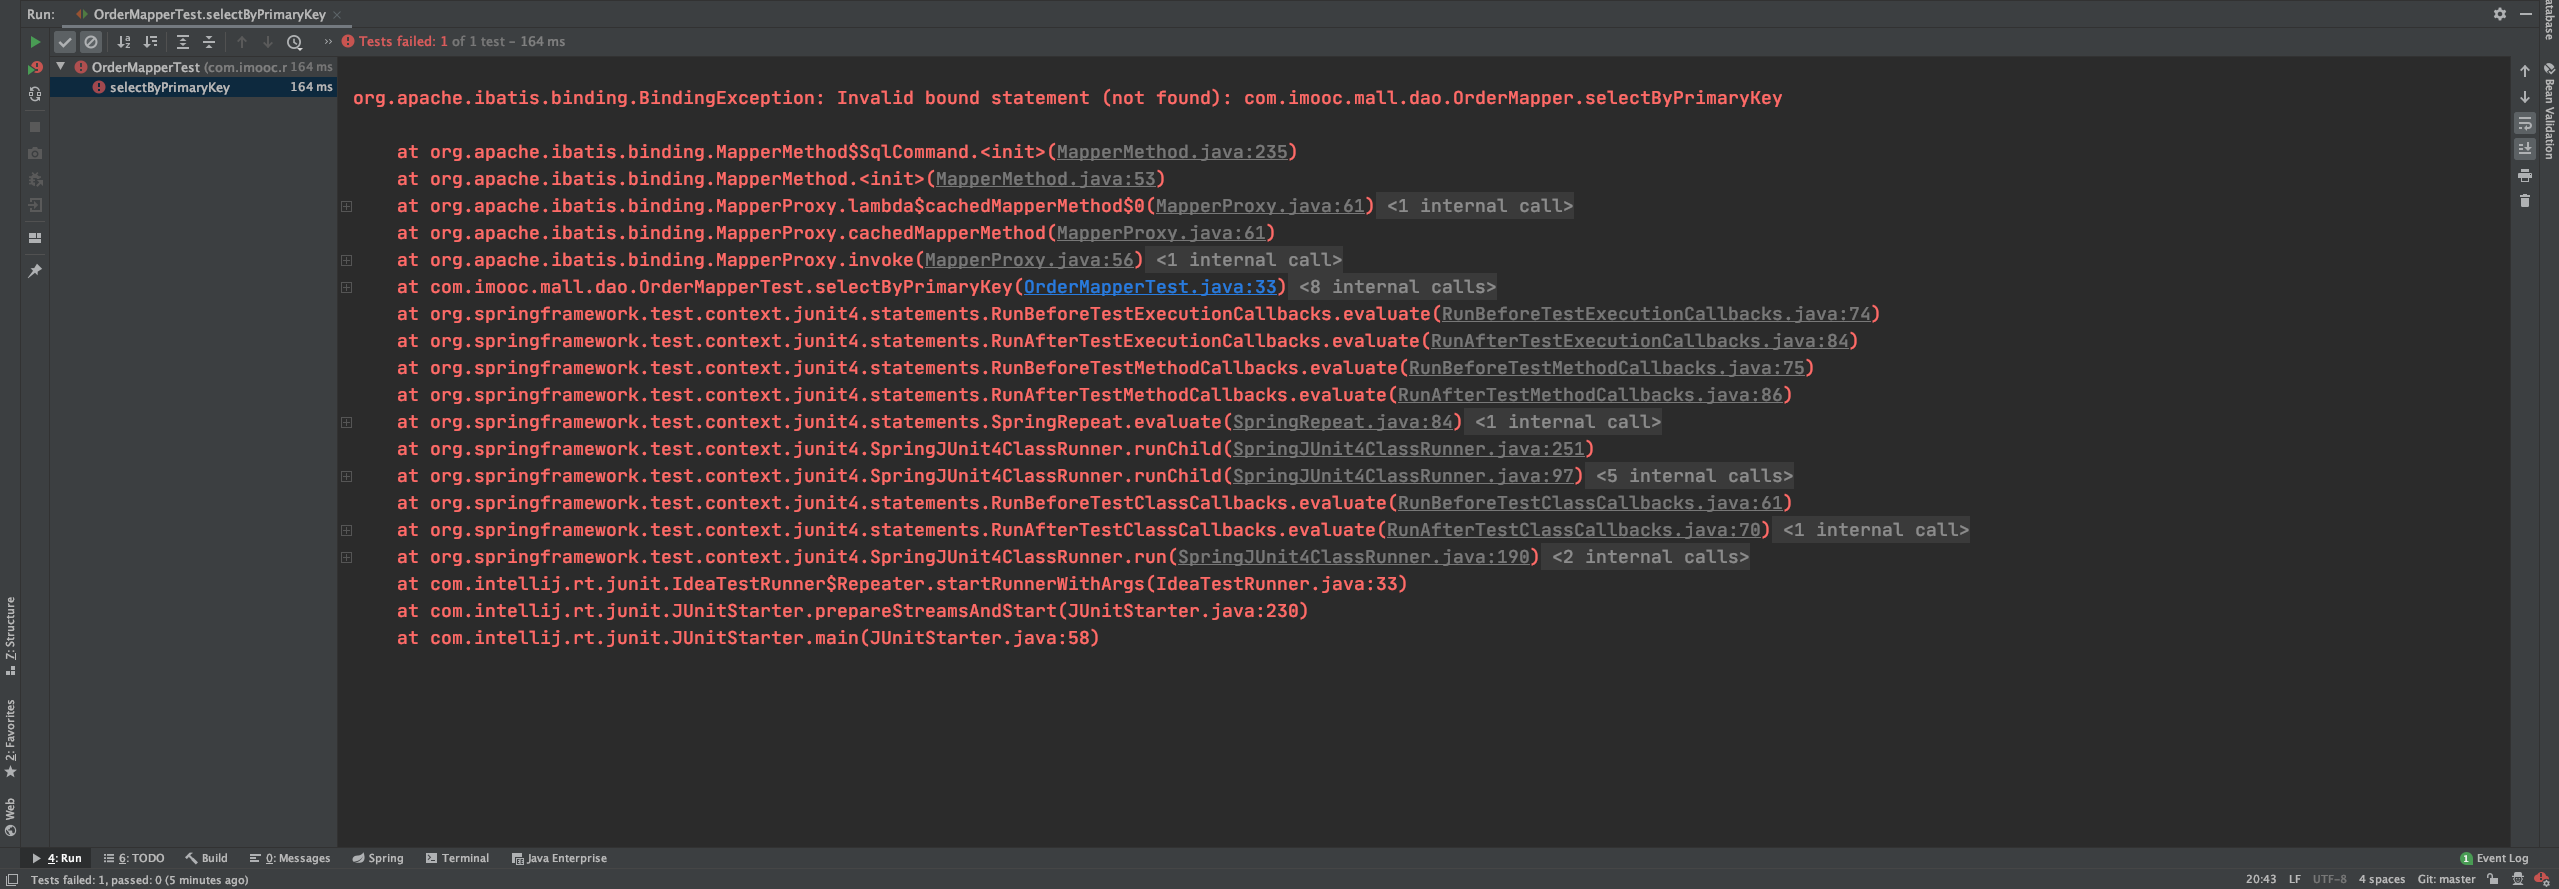
Task: Rerun the test with the green play icon
Action: click(x=35, y=42)
